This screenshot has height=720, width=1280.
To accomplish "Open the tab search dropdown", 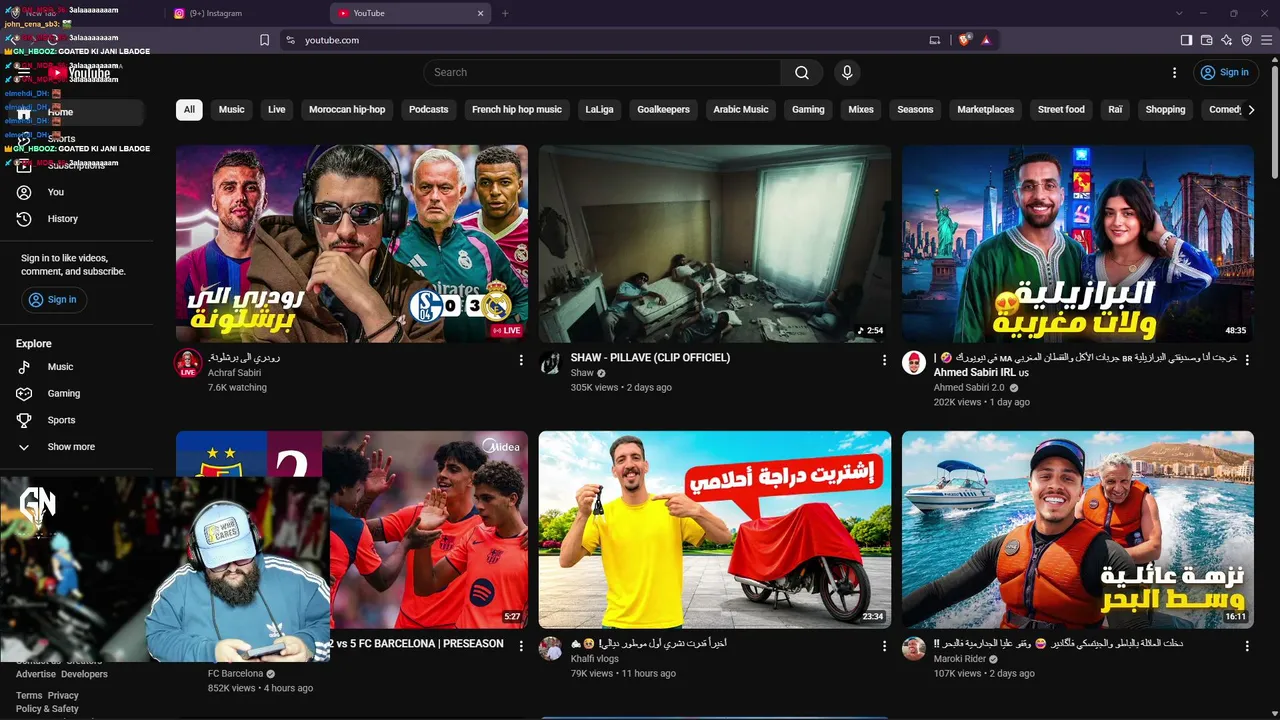I will (x=1179, y=13).
